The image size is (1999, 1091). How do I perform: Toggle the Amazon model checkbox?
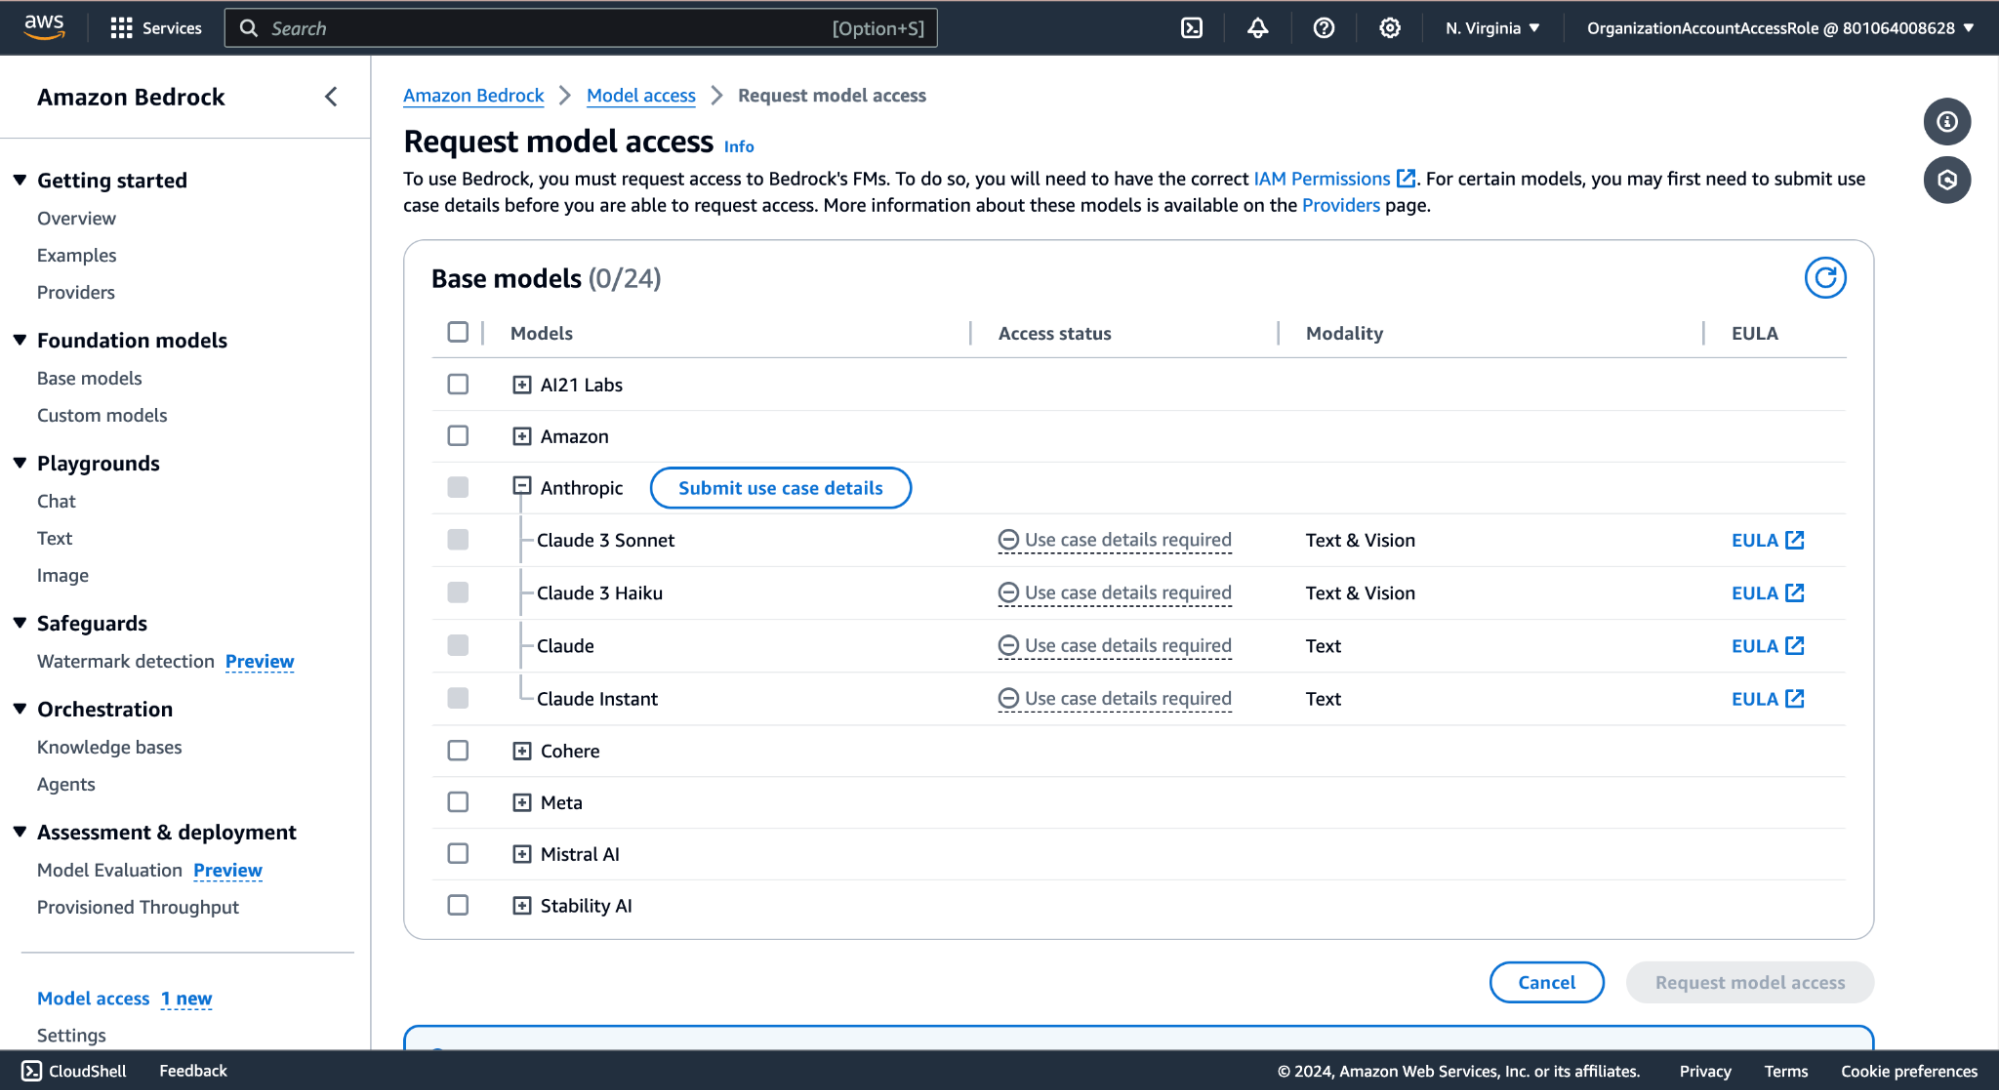click(x=457, y=435)
